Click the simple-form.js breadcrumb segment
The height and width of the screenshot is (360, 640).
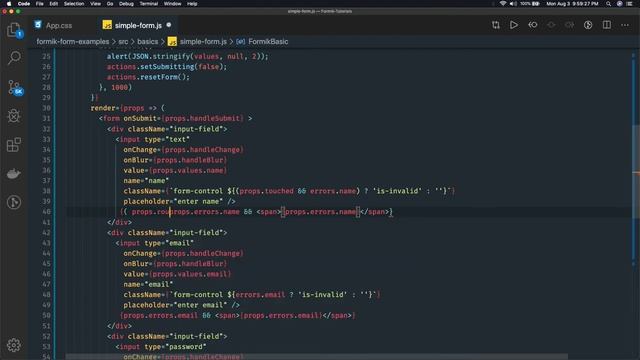(x=203, y=42)
